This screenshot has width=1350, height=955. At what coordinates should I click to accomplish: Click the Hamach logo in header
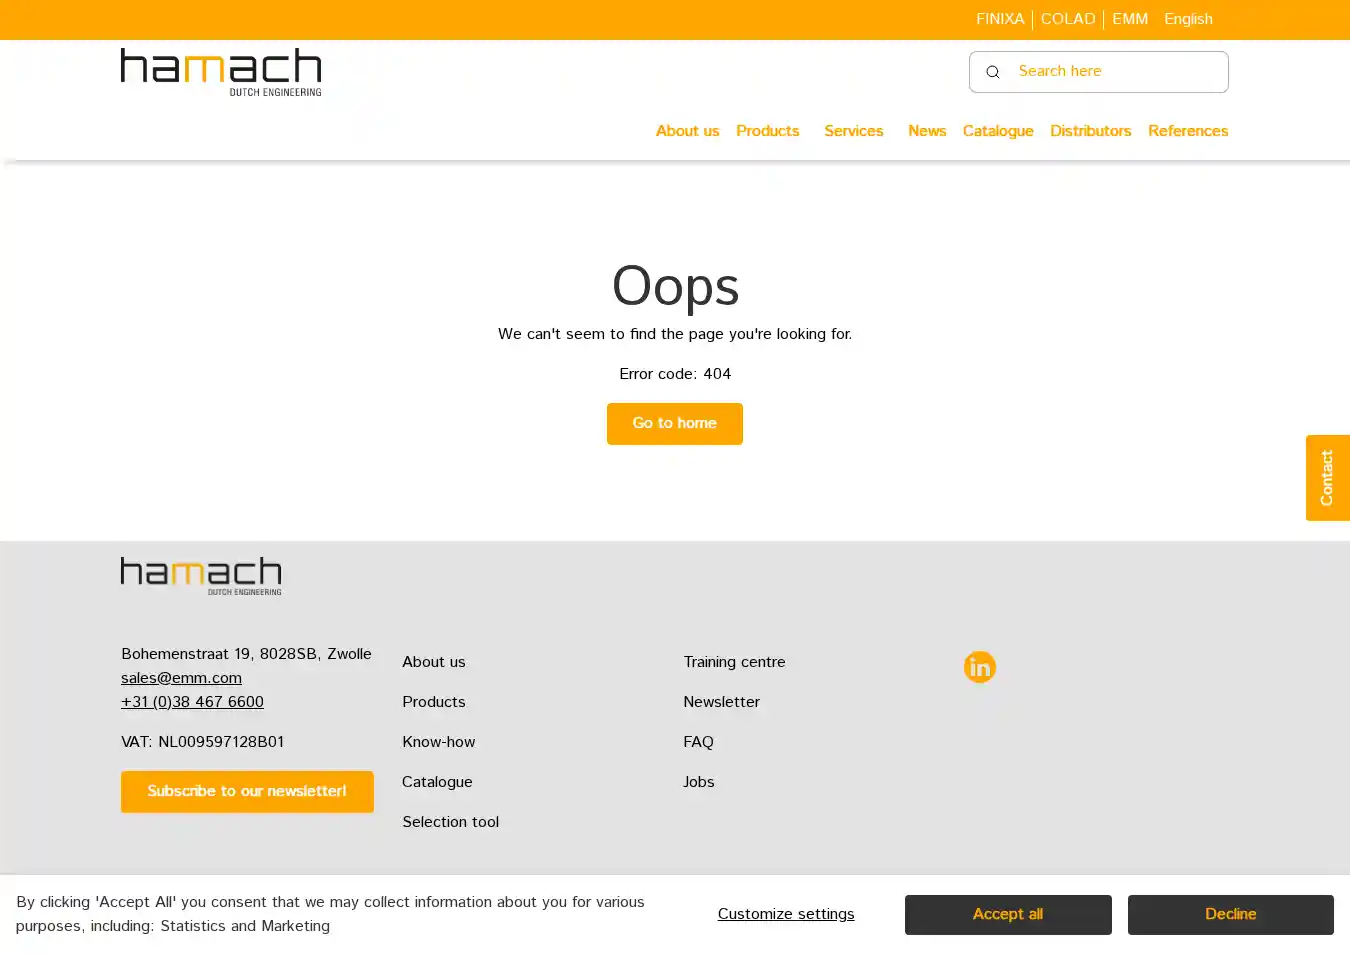(x=221, y=72)
